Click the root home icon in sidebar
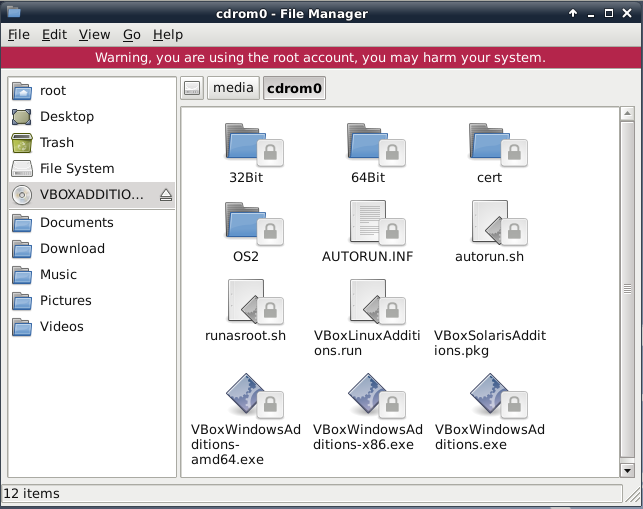Image resolution: width=643 pixels, height=509 pixels. pos(22,91)
